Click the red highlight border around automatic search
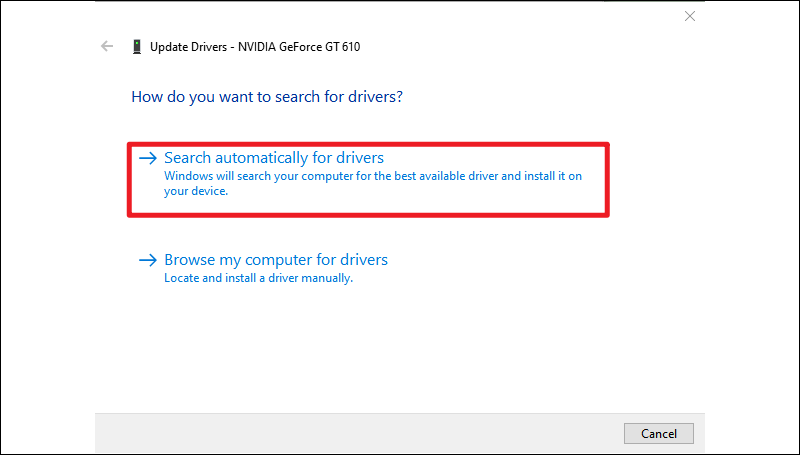This screenshot has height=455, width=800. [368, 144]
